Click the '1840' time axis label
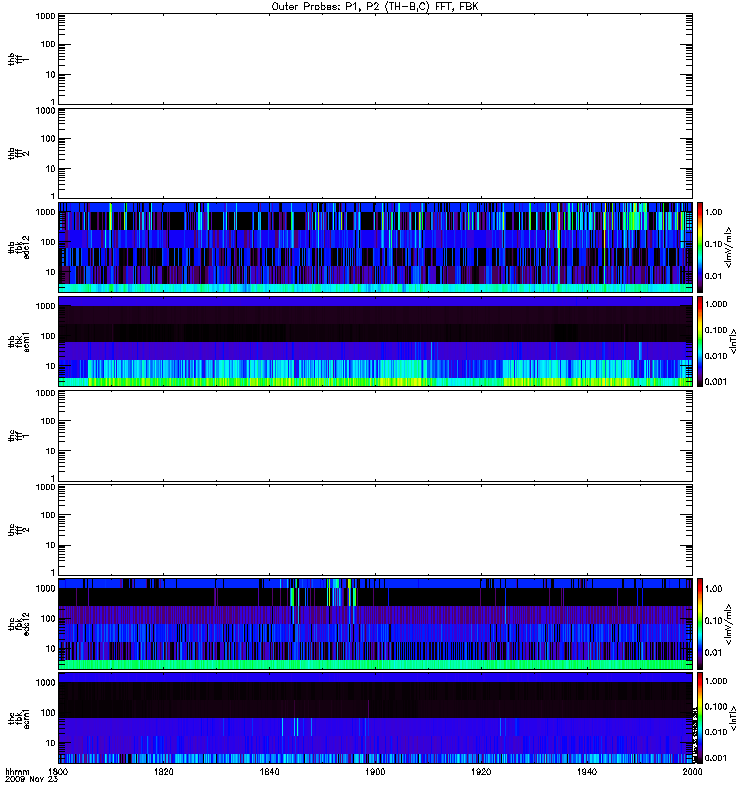The width and height of the screenshot is (750, 800). (269, 771)
